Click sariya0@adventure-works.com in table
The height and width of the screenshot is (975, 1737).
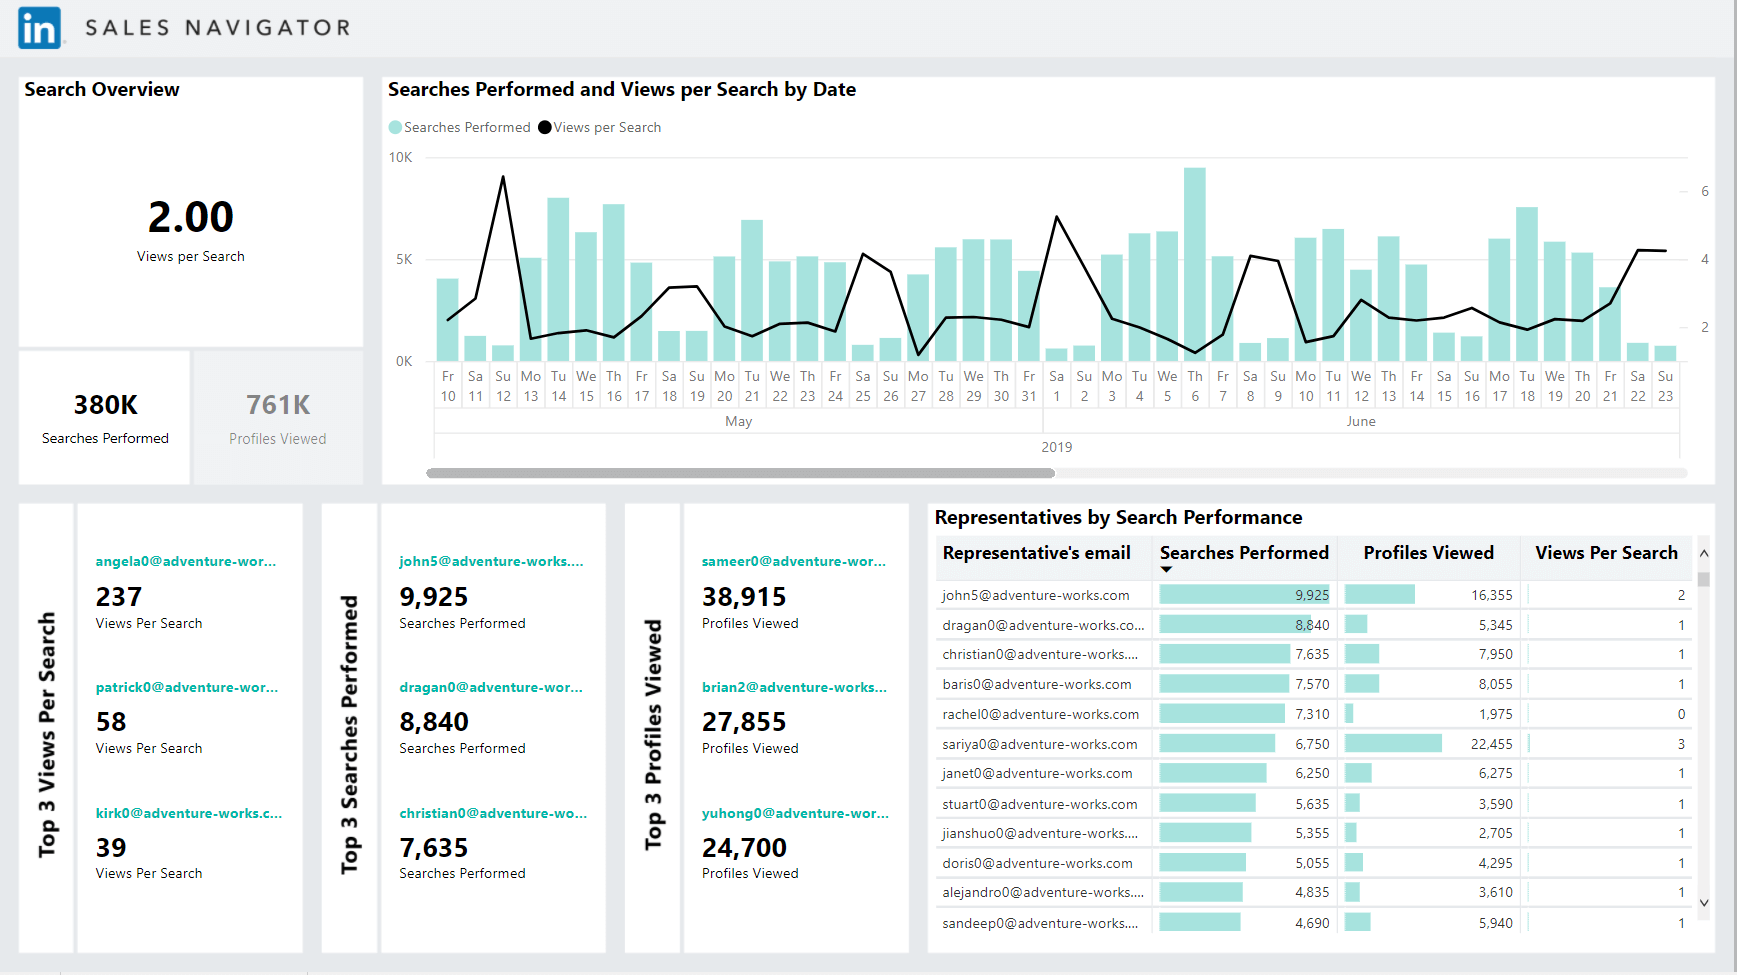(1040, 744)
